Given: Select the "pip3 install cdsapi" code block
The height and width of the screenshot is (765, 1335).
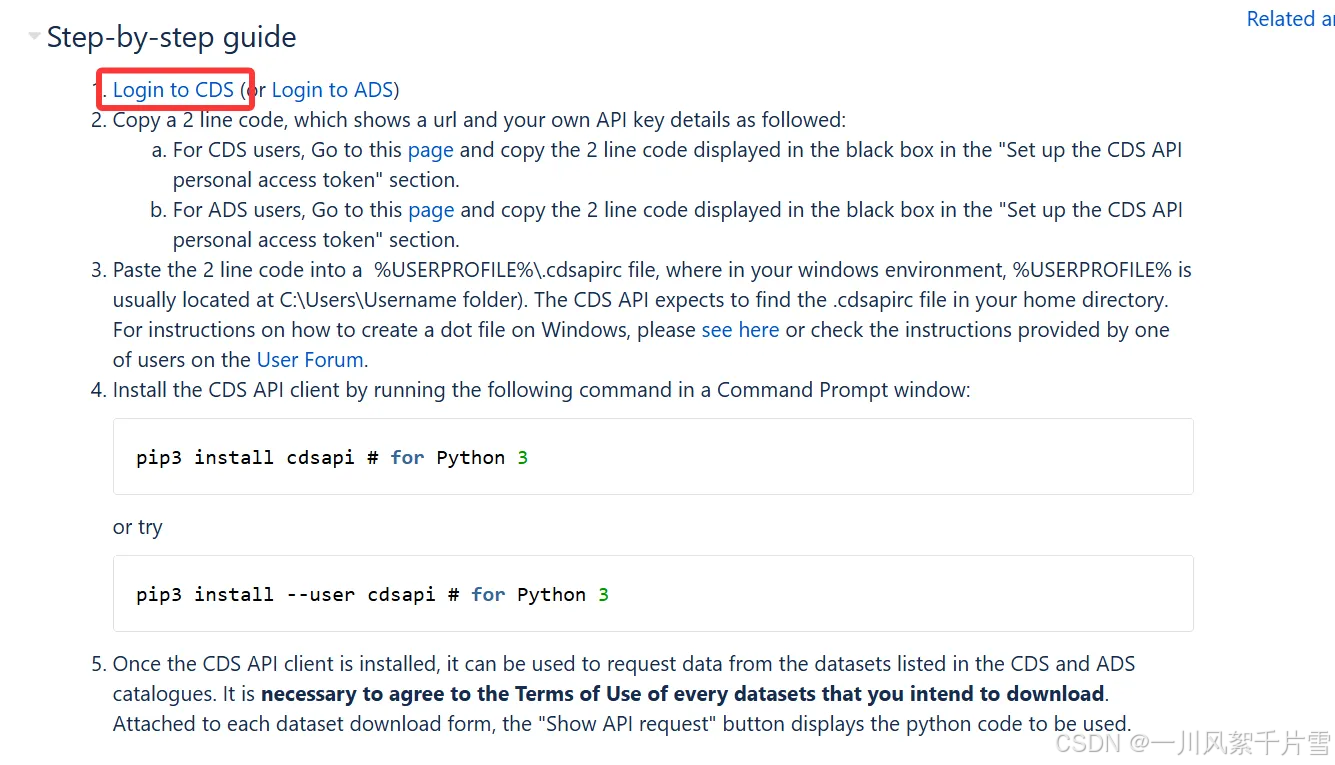Looking at the screenshot, I should [330, 457].
